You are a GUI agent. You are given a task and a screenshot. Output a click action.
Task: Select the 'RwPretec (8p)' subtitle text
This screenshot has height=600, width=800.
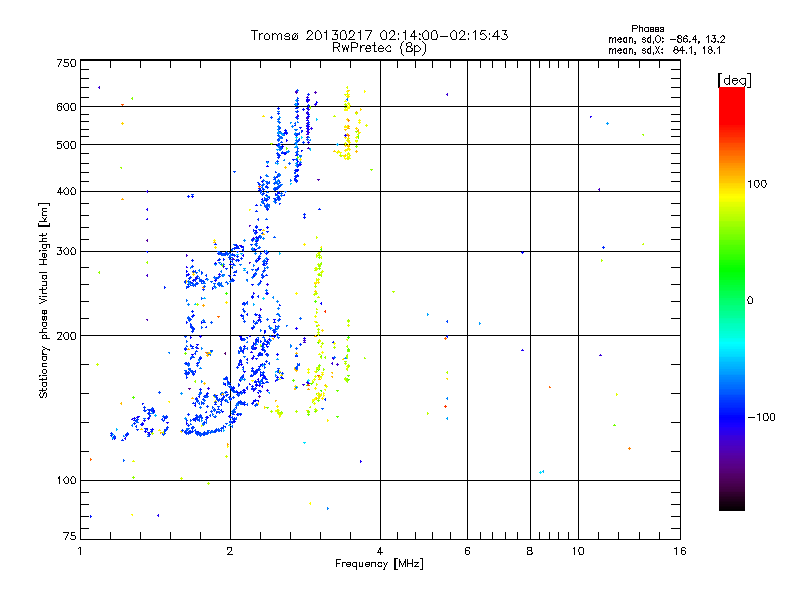(379, 48)
